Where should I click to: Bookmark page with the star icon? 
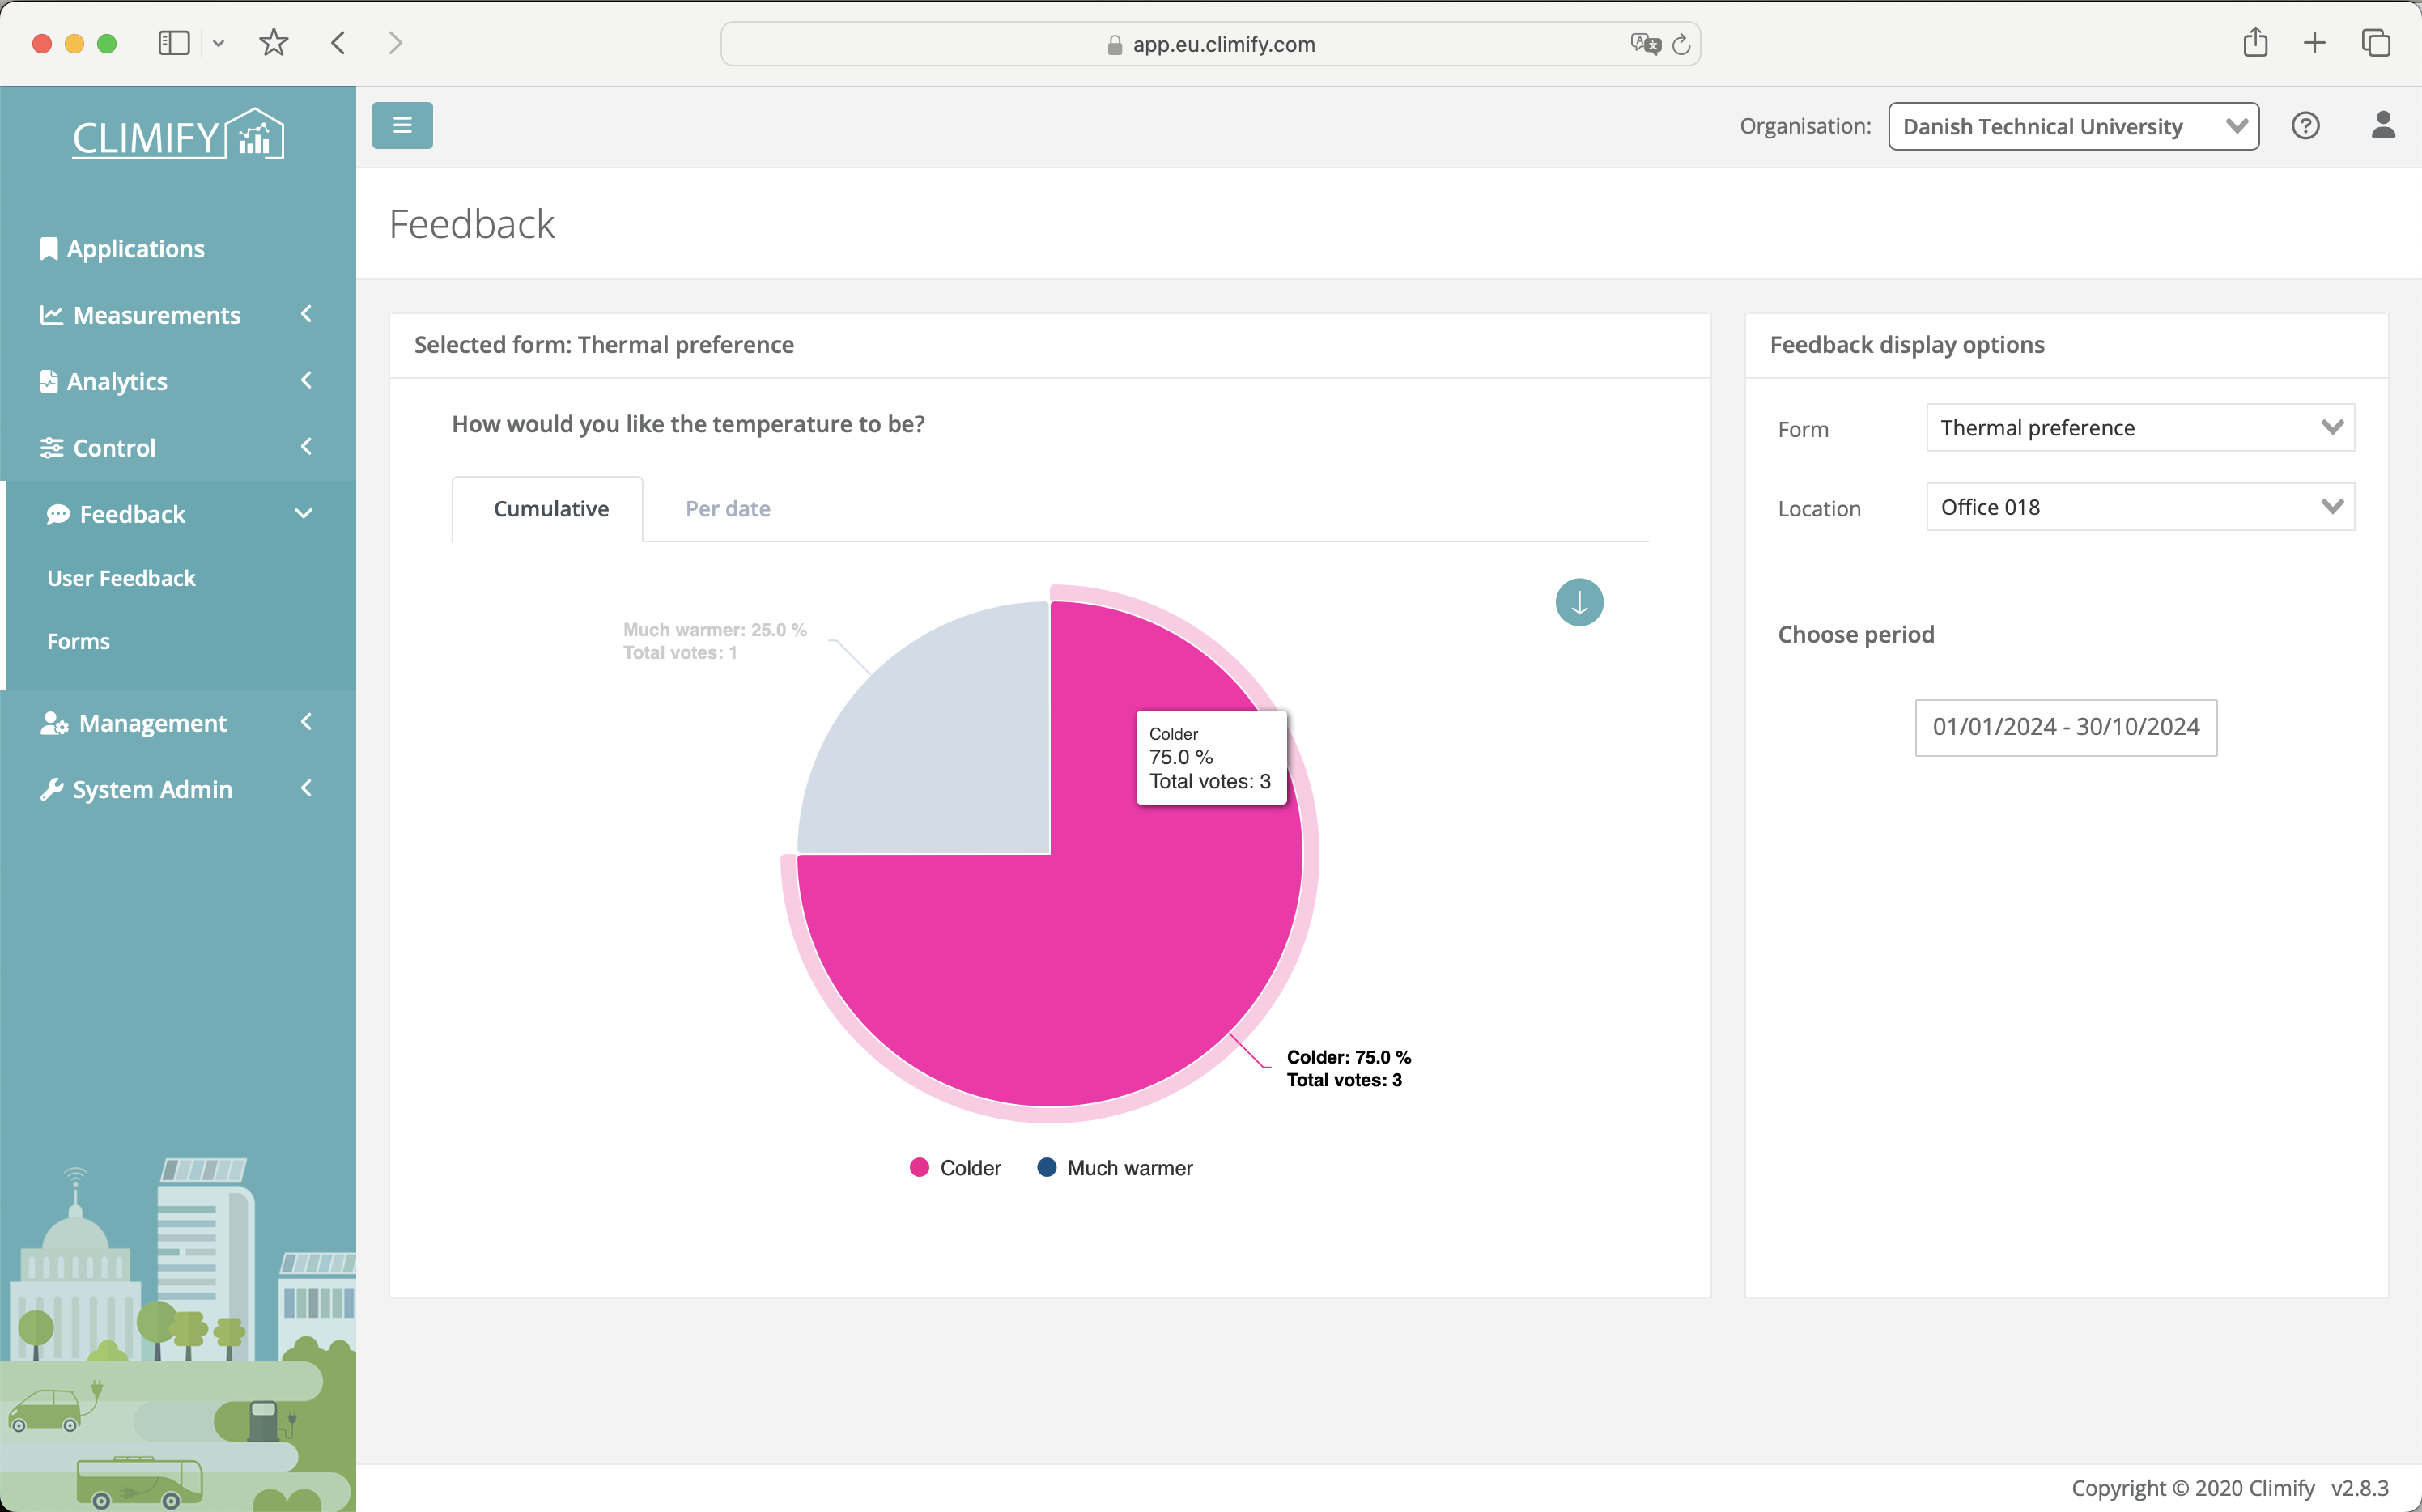pyautogui.click(x=273, y=43)
